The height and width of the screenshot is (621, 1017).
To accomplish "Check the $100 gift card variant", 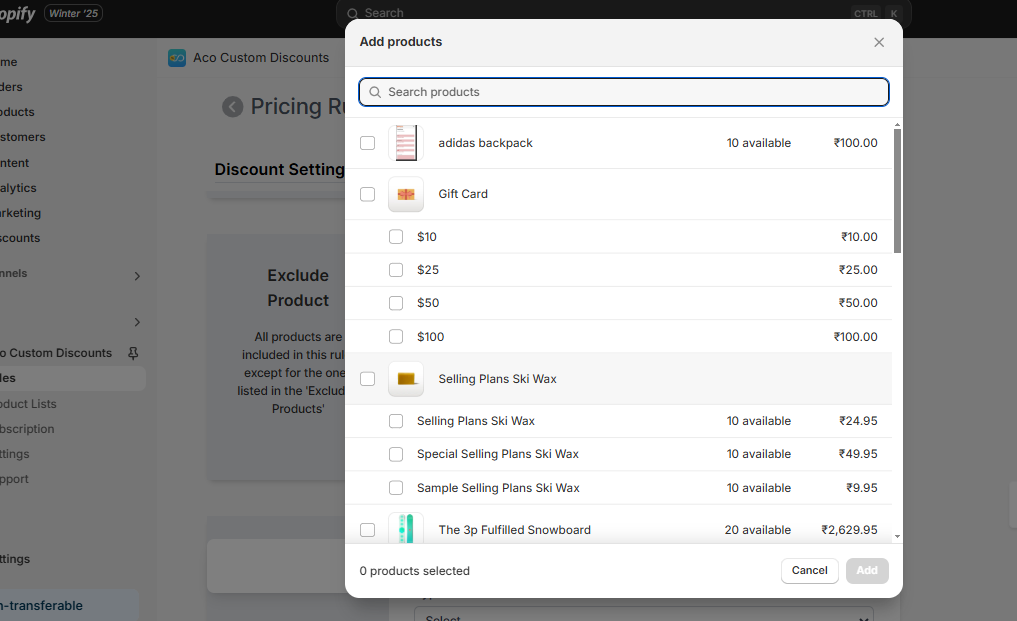I will (396, 337).
